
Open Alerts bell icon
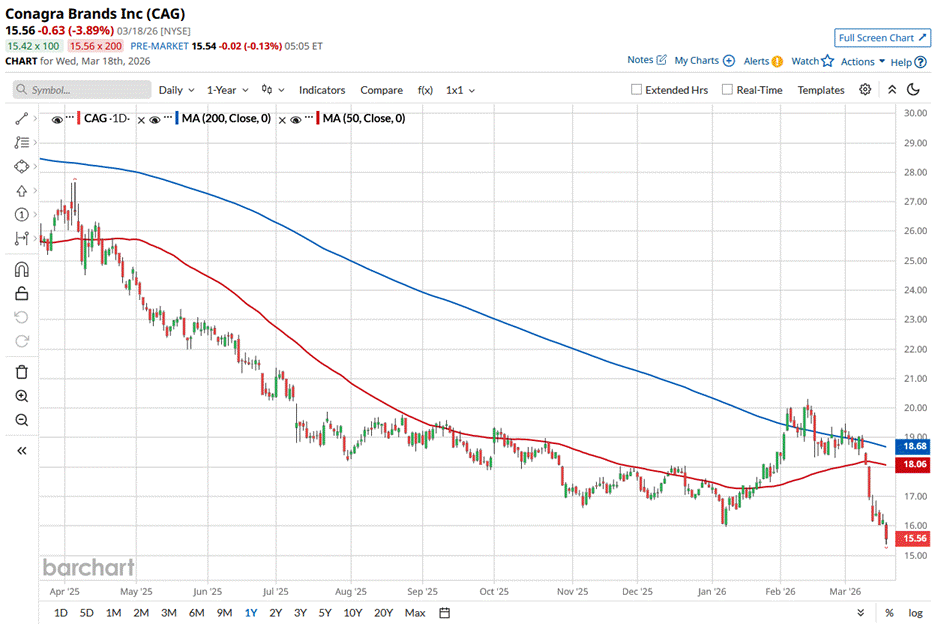(777, 61)
